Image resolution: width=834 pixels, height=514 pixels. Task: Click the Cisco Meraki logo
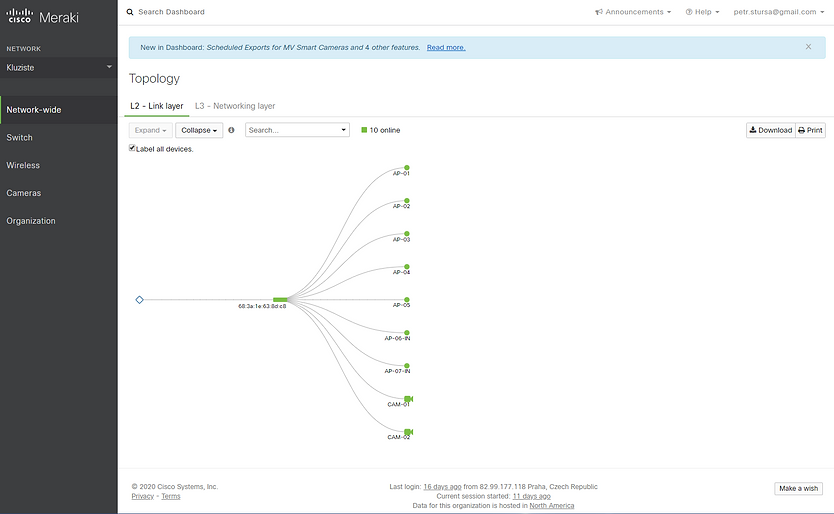[x=43, y=16]
